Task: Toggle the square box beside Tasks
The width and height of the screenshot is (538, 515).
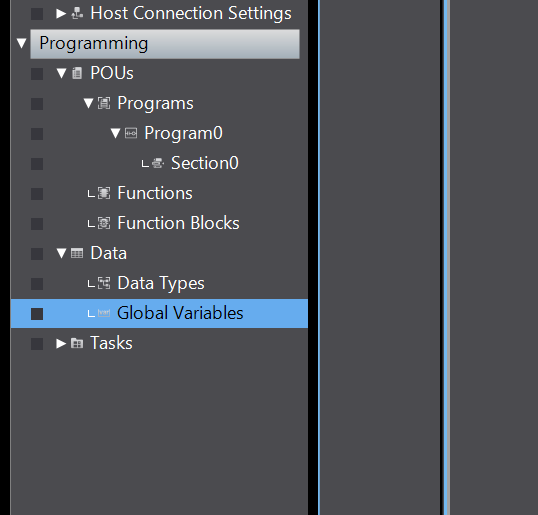Action: tap(37, 344)
